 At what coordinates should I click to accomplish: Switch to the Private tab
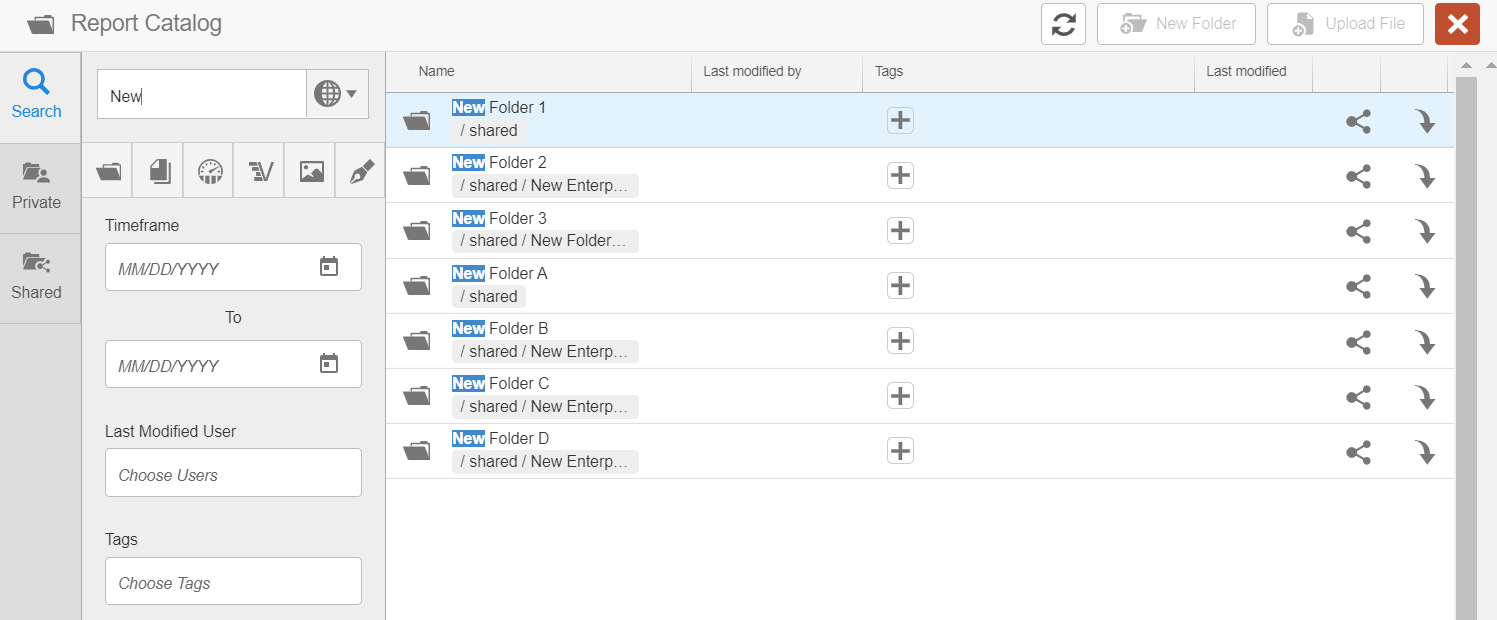click(37, 188)
